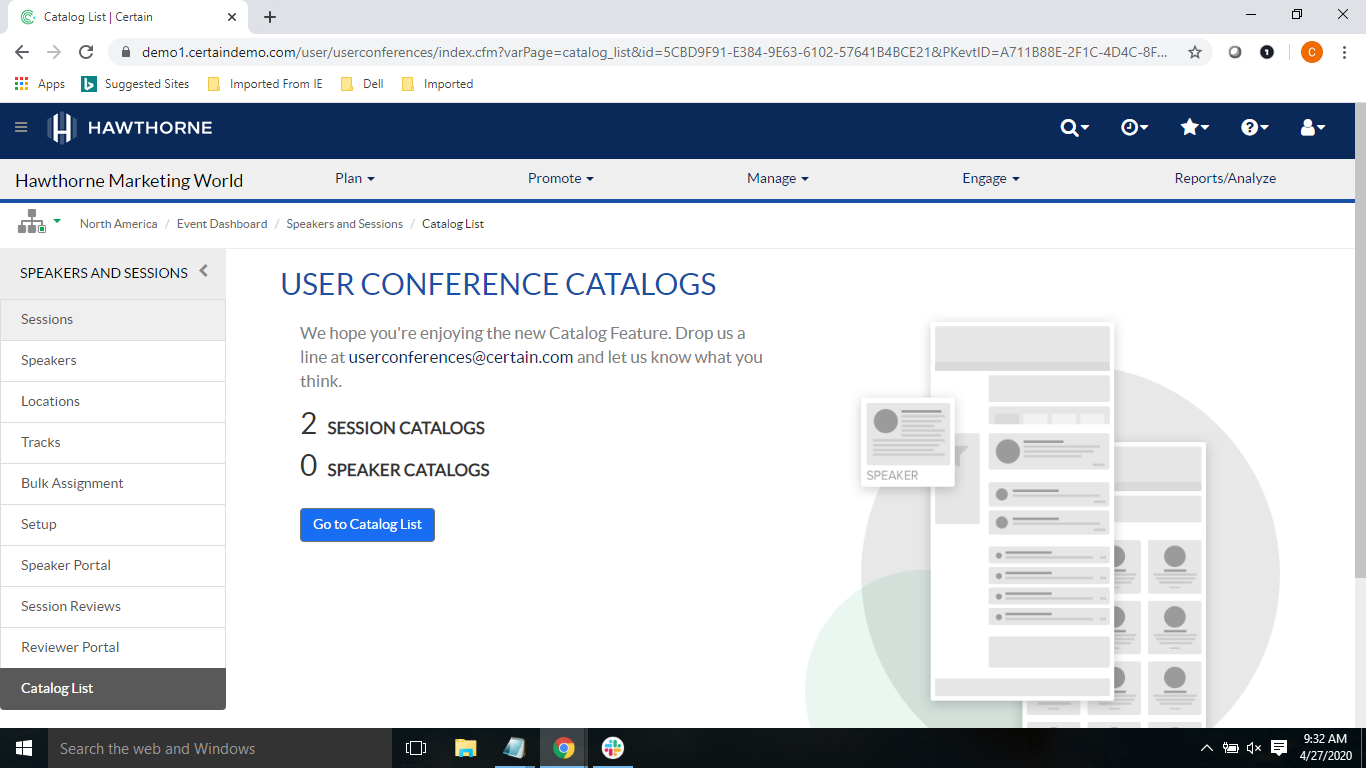The image size is (1366, 768).
Task: Click the User Conference Catalogs heading
Action: click(498, 284)
